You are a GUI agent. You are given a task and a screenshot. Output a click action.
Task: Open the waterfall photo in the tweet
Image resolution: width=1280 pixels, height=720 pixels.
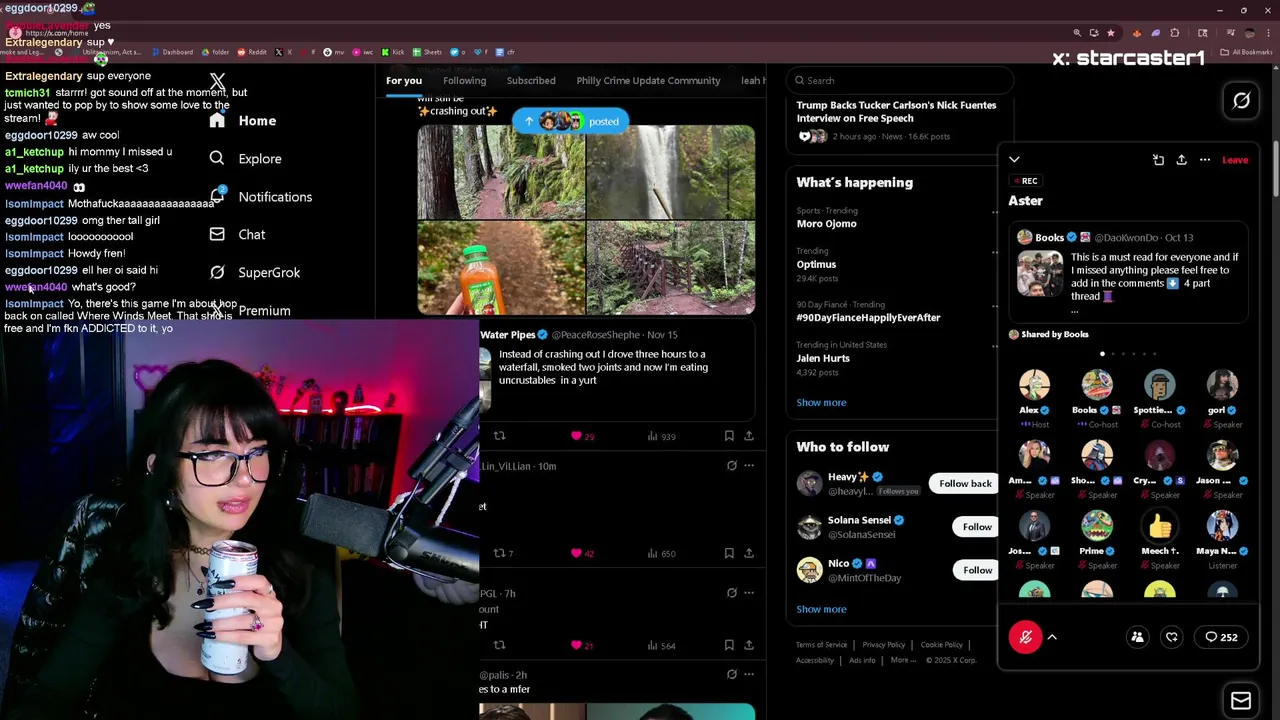[670, 172]
